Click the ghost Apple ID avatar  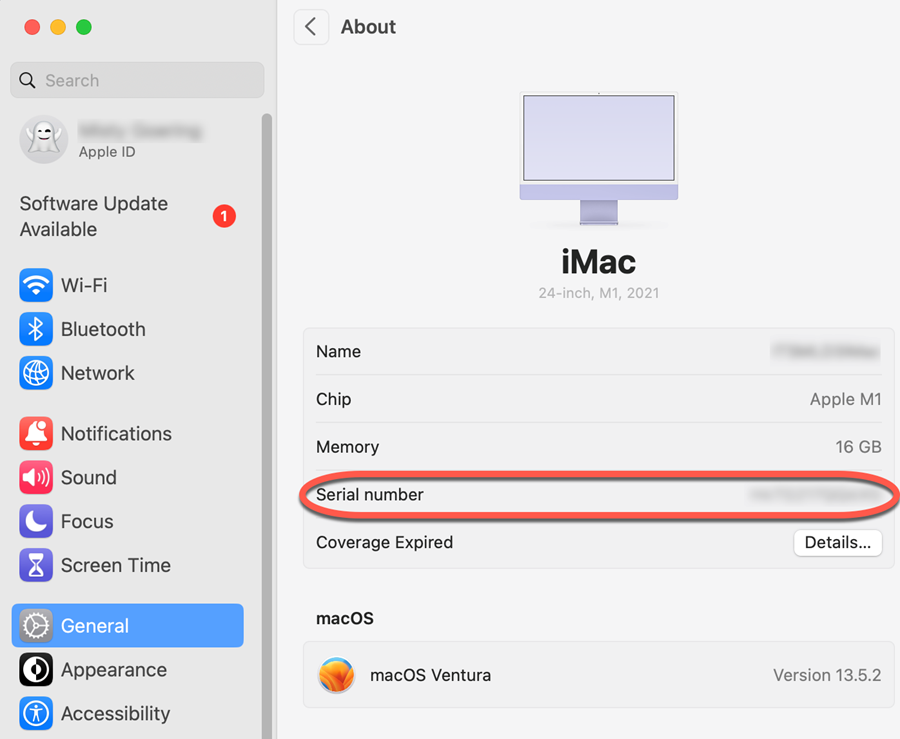click(44, 139)
